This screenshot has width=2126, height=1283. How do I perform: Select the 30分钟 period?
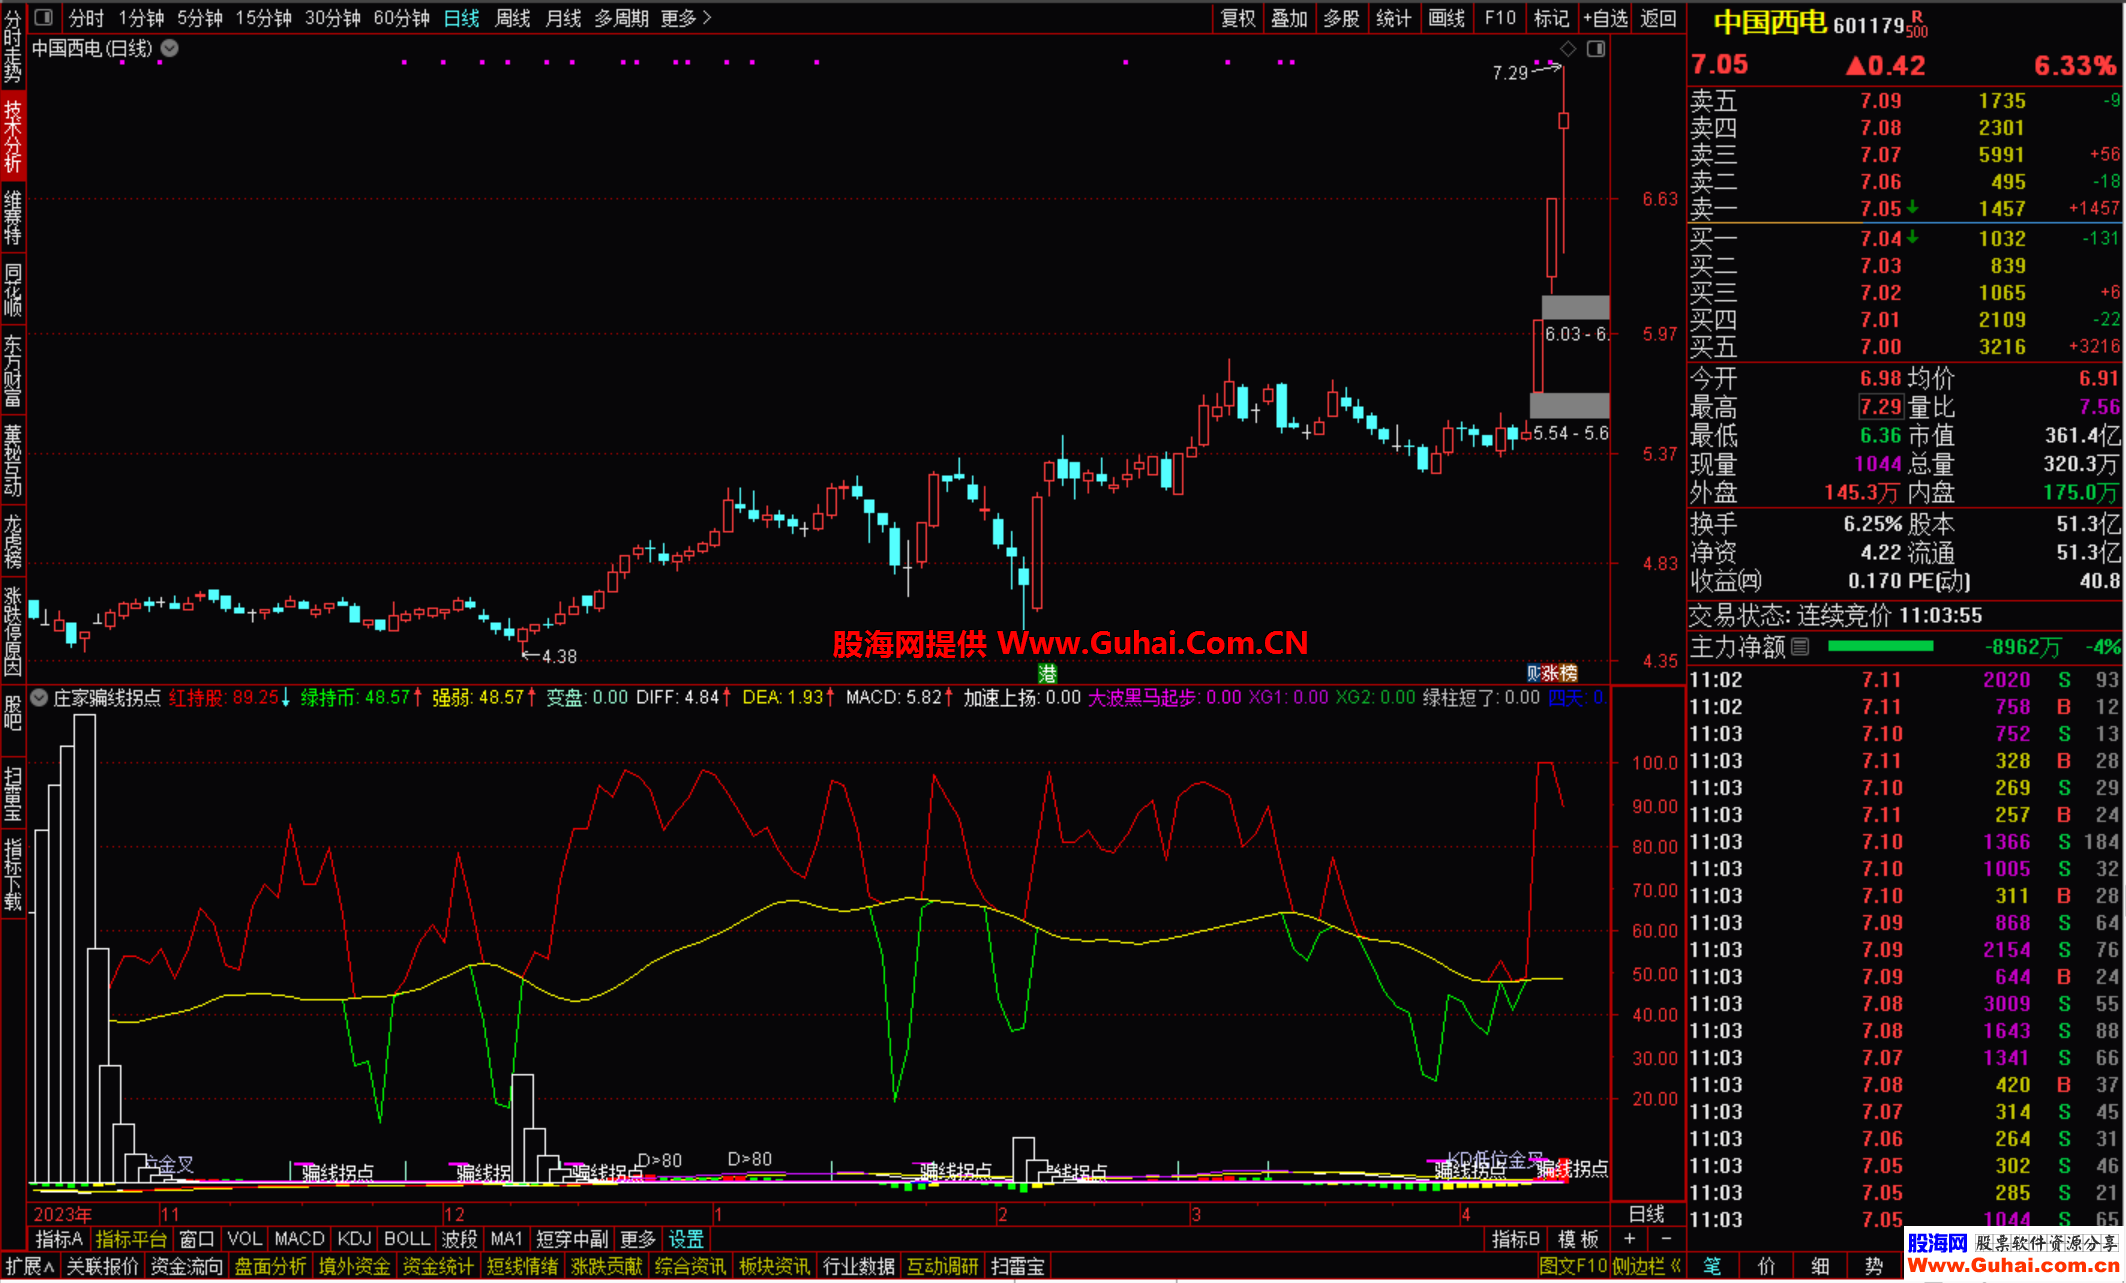pos(332,18)
